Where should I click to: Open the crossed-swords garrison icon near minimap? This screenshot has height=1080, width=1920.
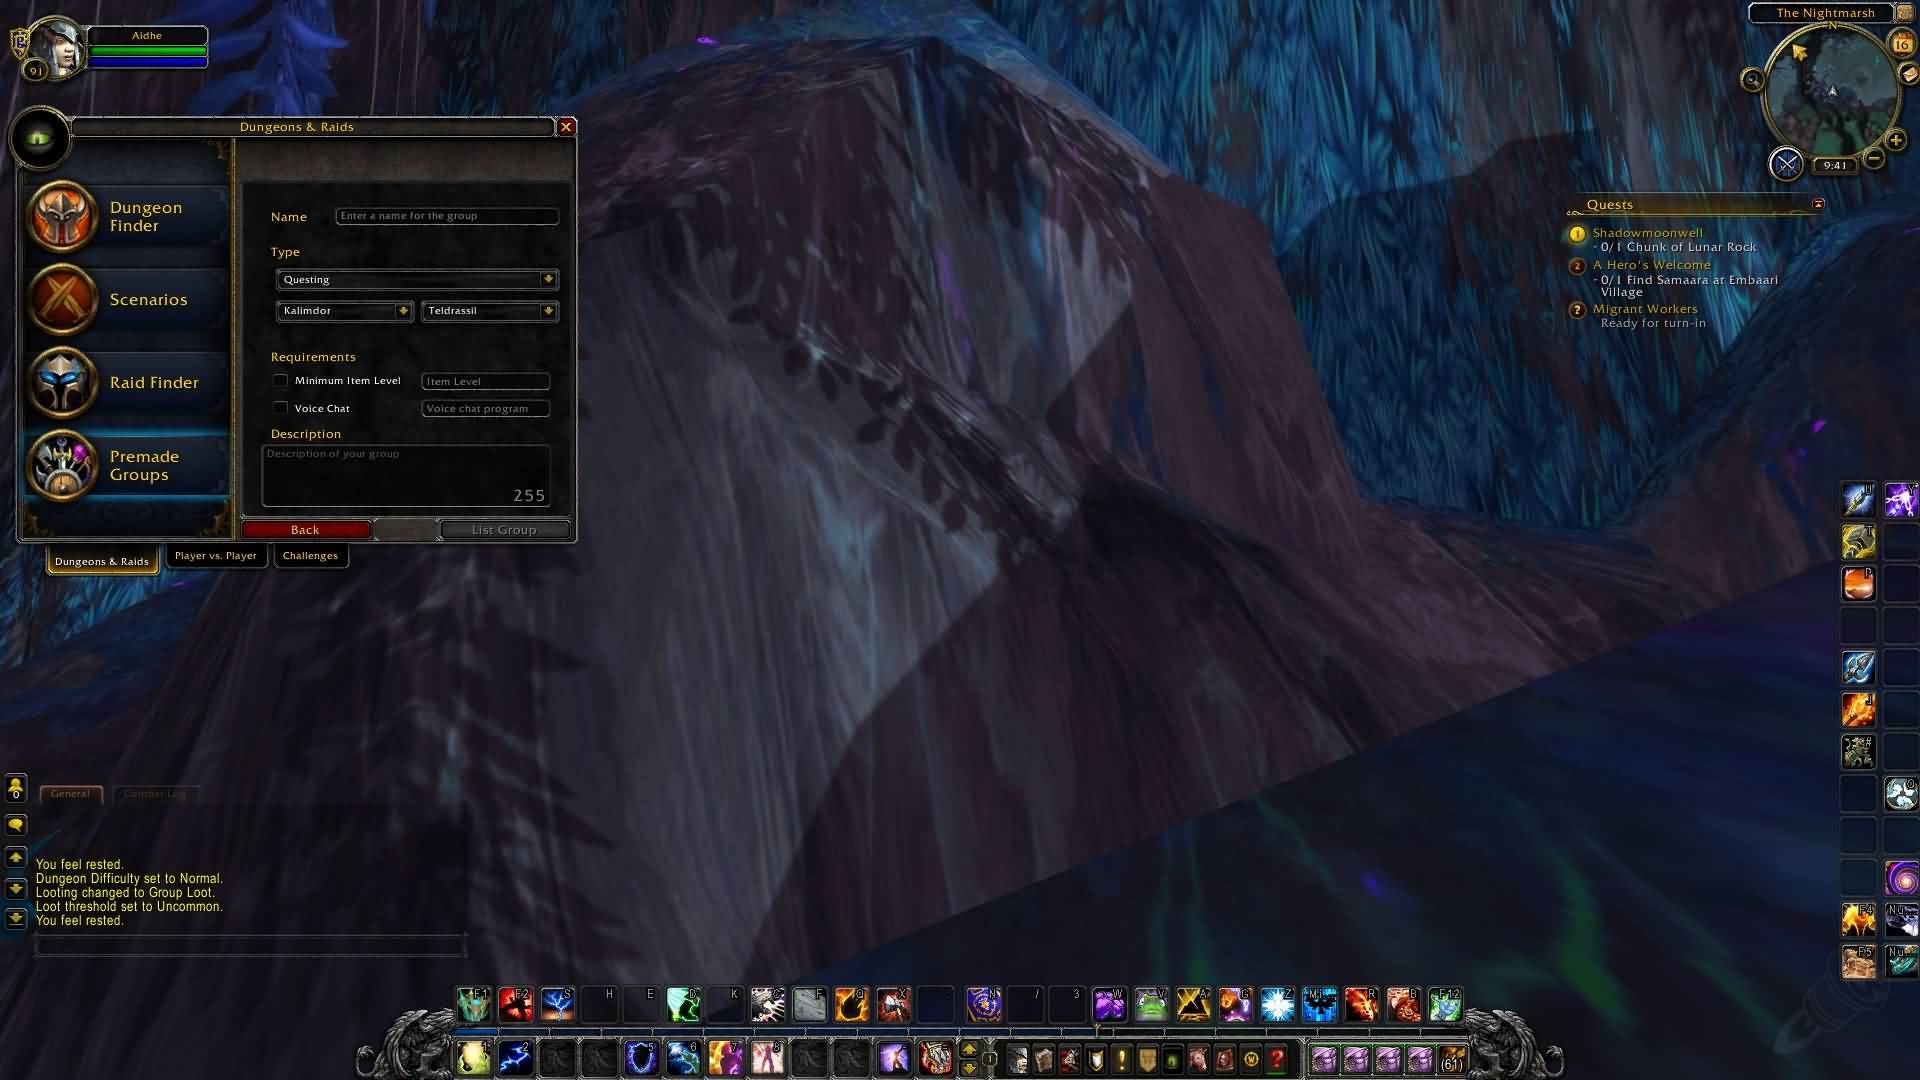coord(1786,163)
